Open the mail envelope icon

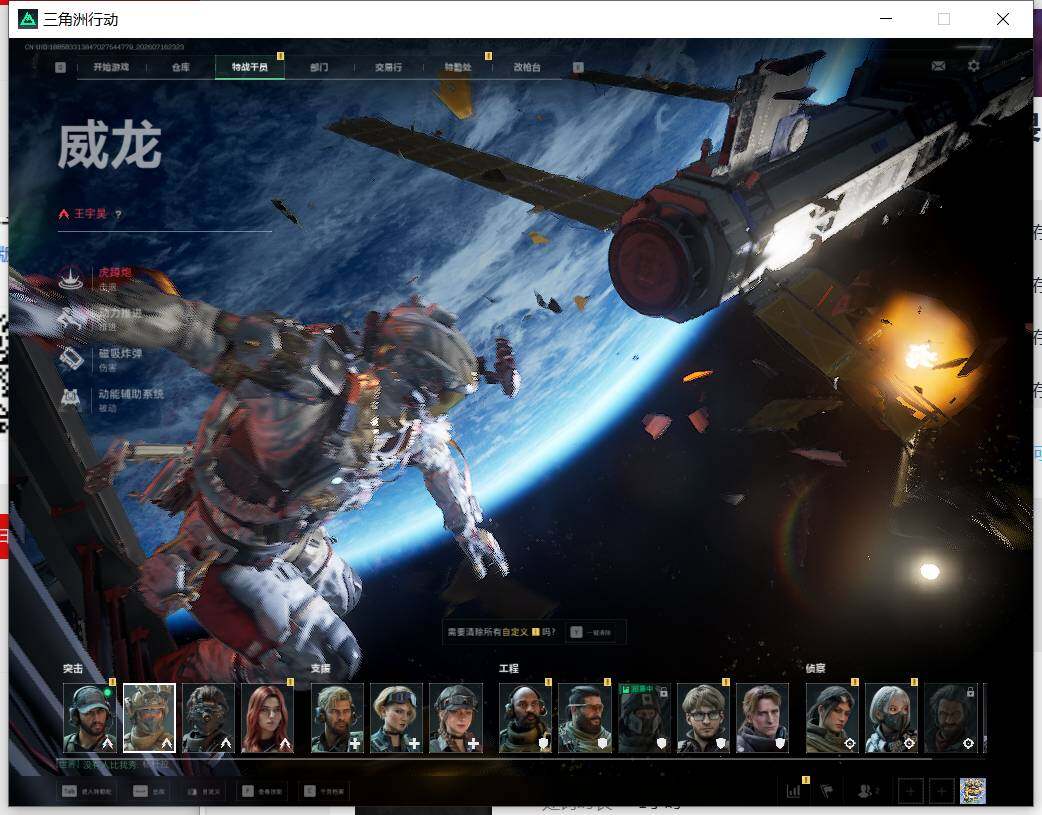coord(938,66)
